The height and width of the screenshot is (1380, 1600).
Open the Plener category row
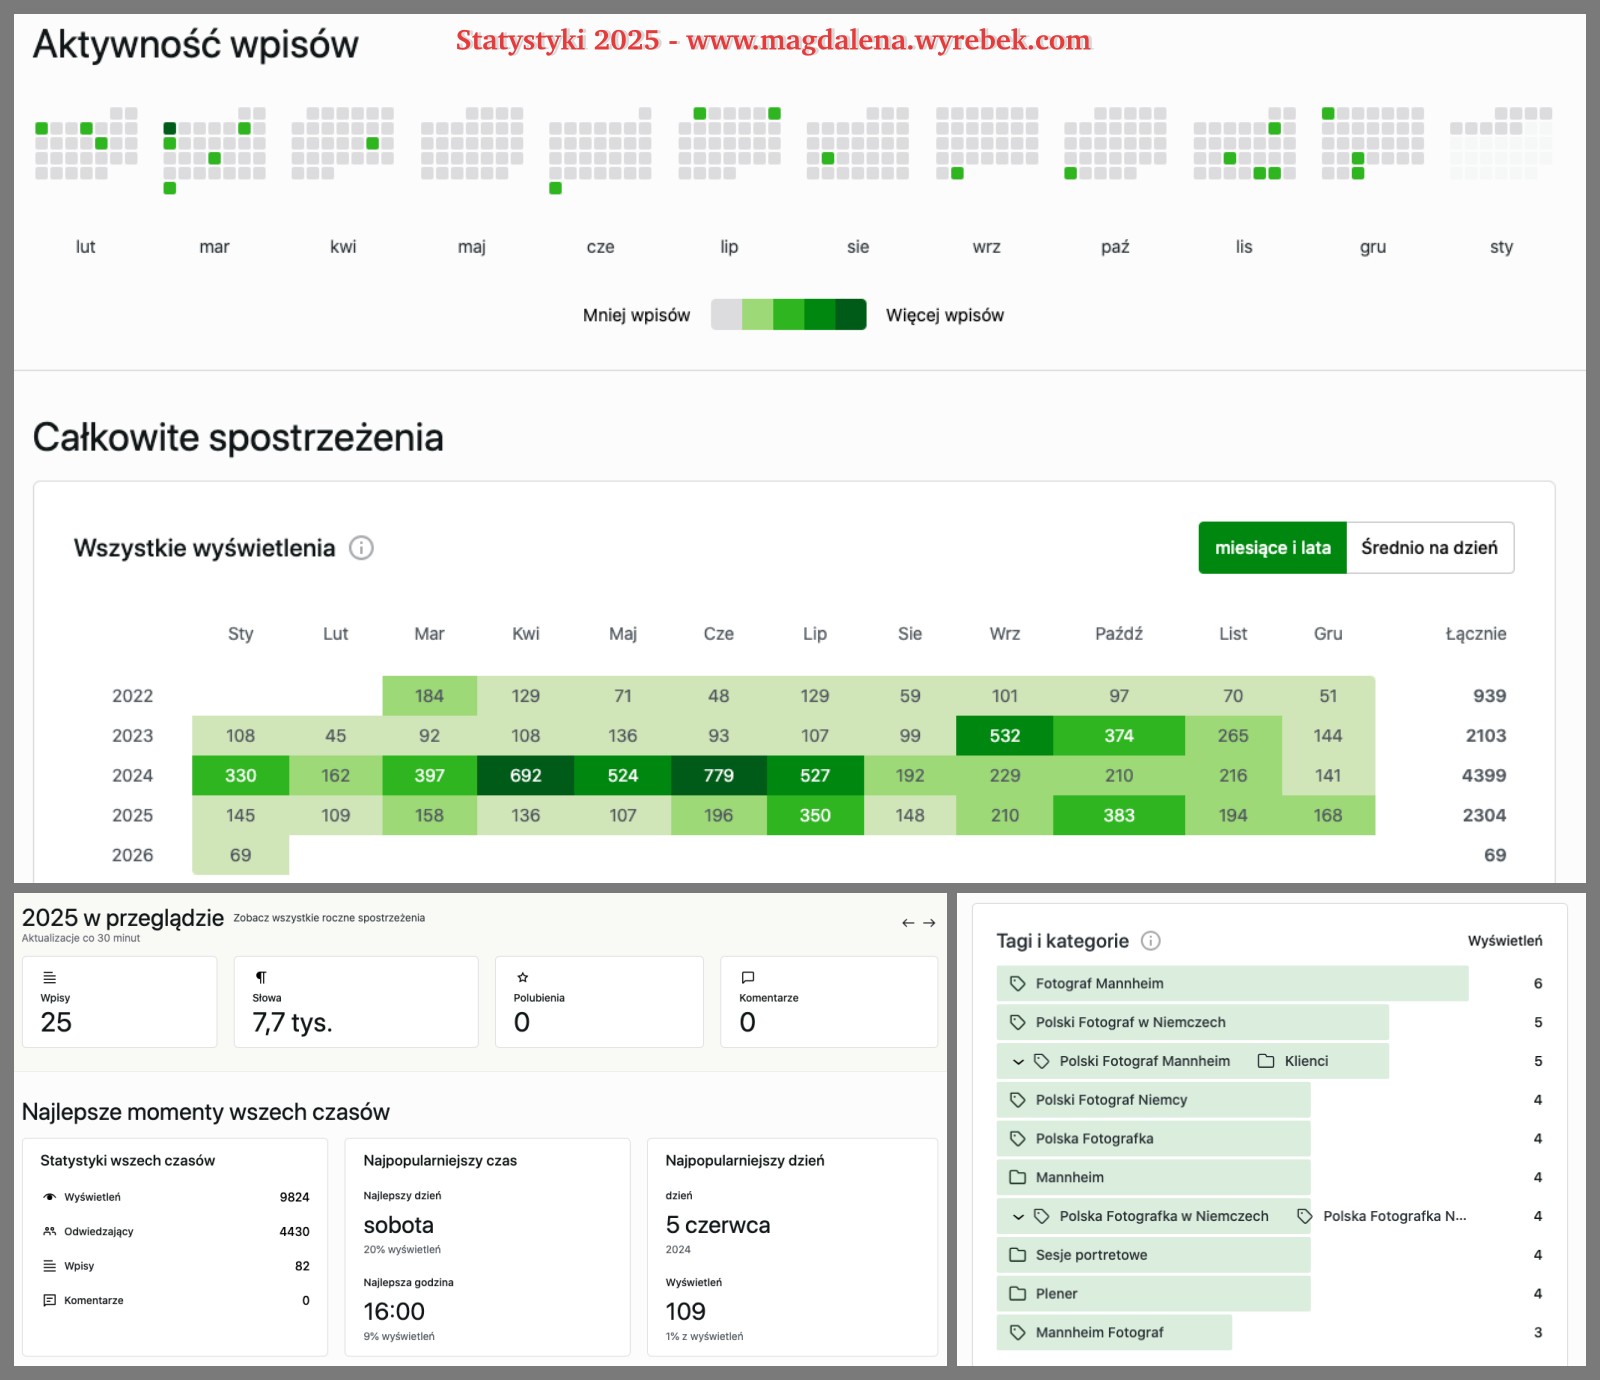[1056, 1294]
